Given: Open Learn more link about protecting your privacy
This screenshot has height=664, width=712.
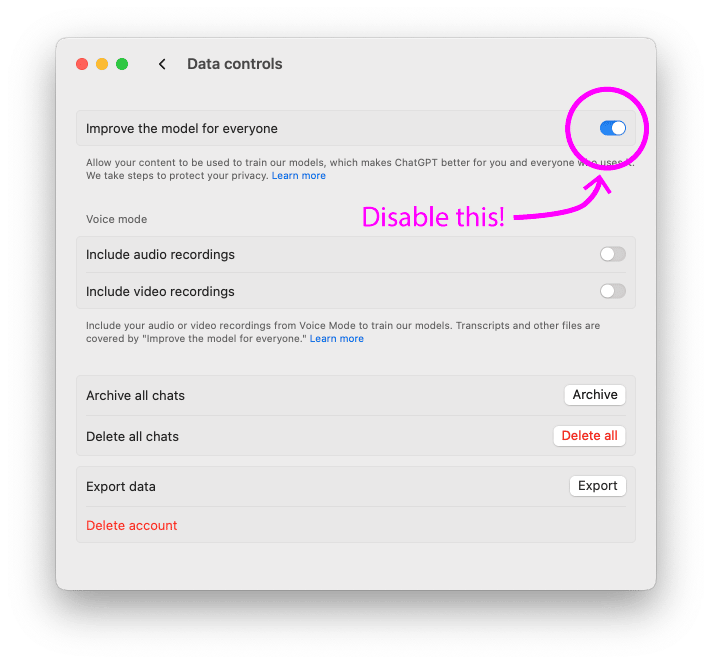Looking at the screenshot, I should click(298, 176).
